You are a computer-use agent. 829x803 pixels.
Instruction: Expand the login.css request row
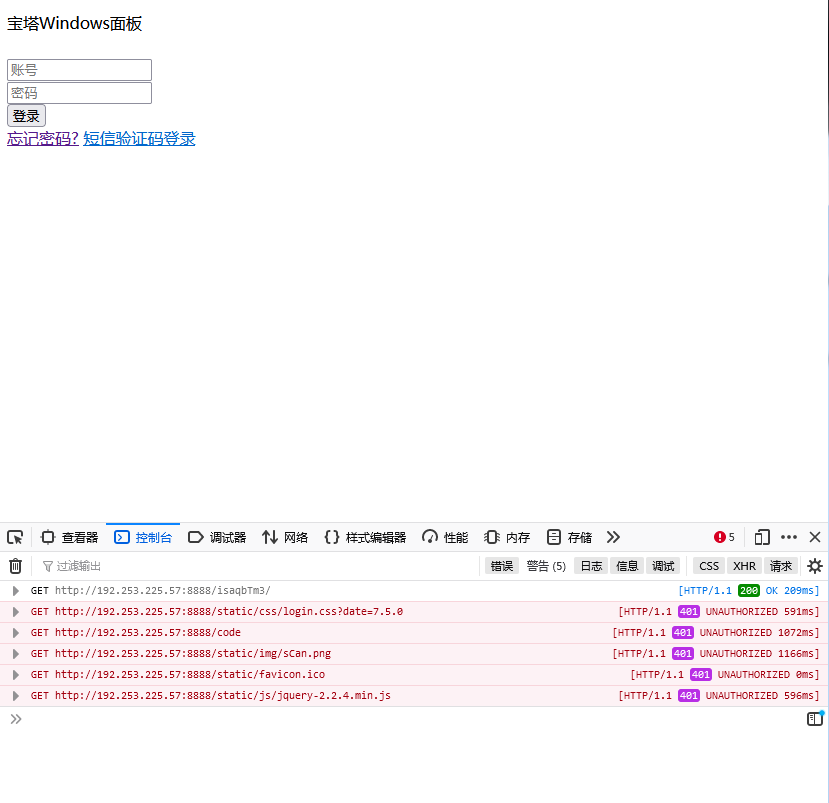(x=16, y=612)
